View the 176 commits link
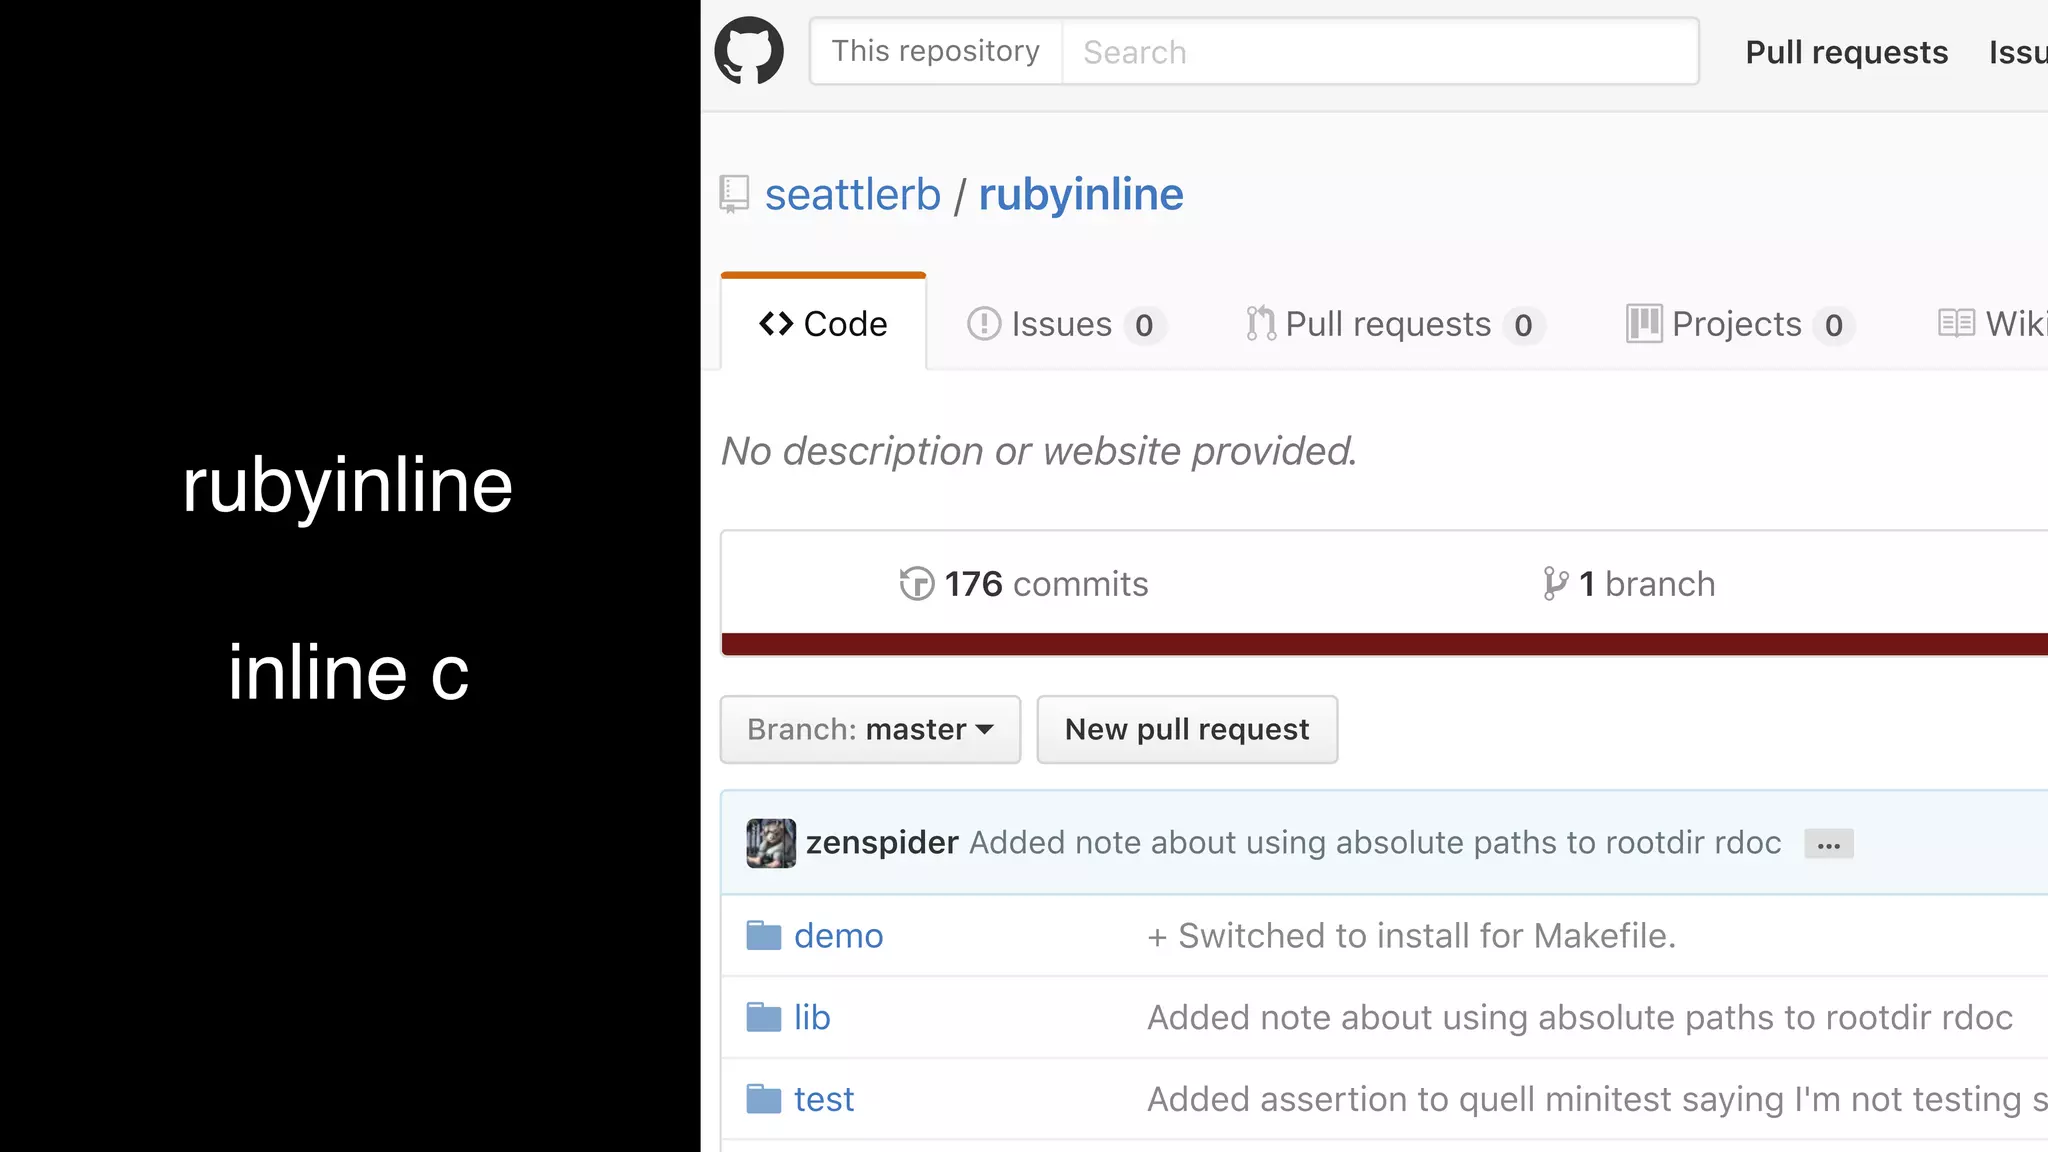2048x1152 pixels. click(x=1024, y=584)
